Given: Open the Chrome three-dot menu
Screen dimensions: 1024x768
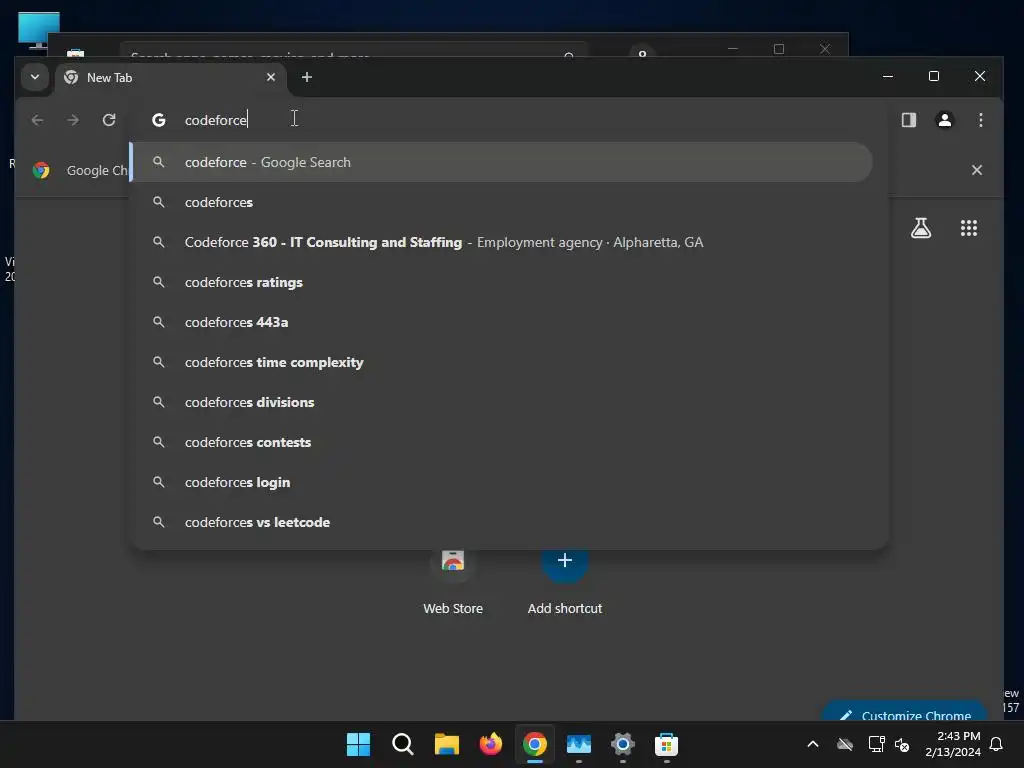Looking at the screenshot, I should click(x=980, y=120).
